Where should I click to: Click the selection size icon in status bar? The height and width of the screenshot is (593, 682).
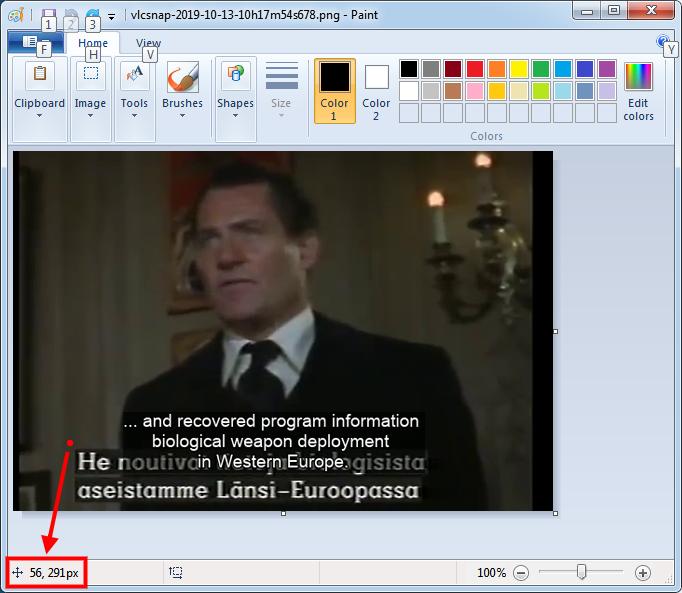pos(176,573)
